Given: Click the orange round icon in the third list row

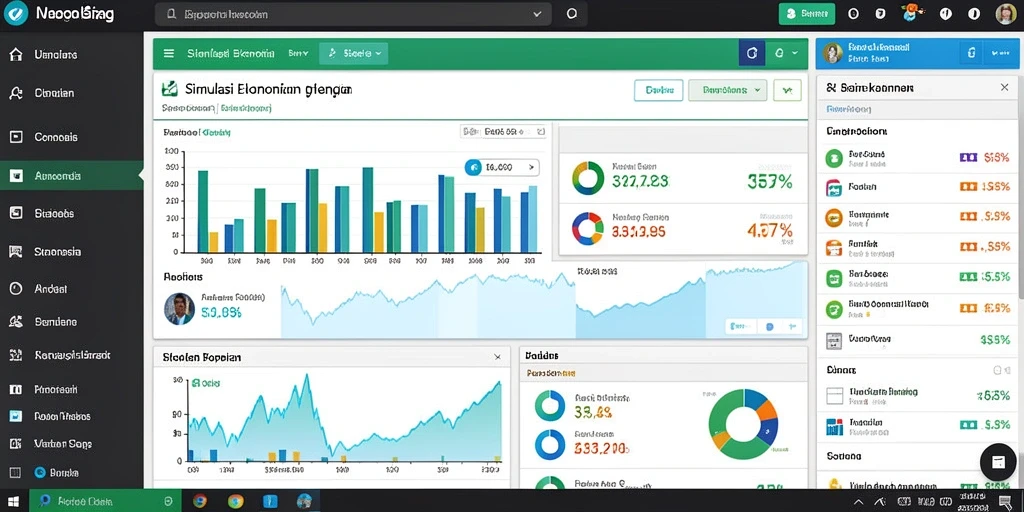Looking at the screenshot, I should (x=834, y=217).
